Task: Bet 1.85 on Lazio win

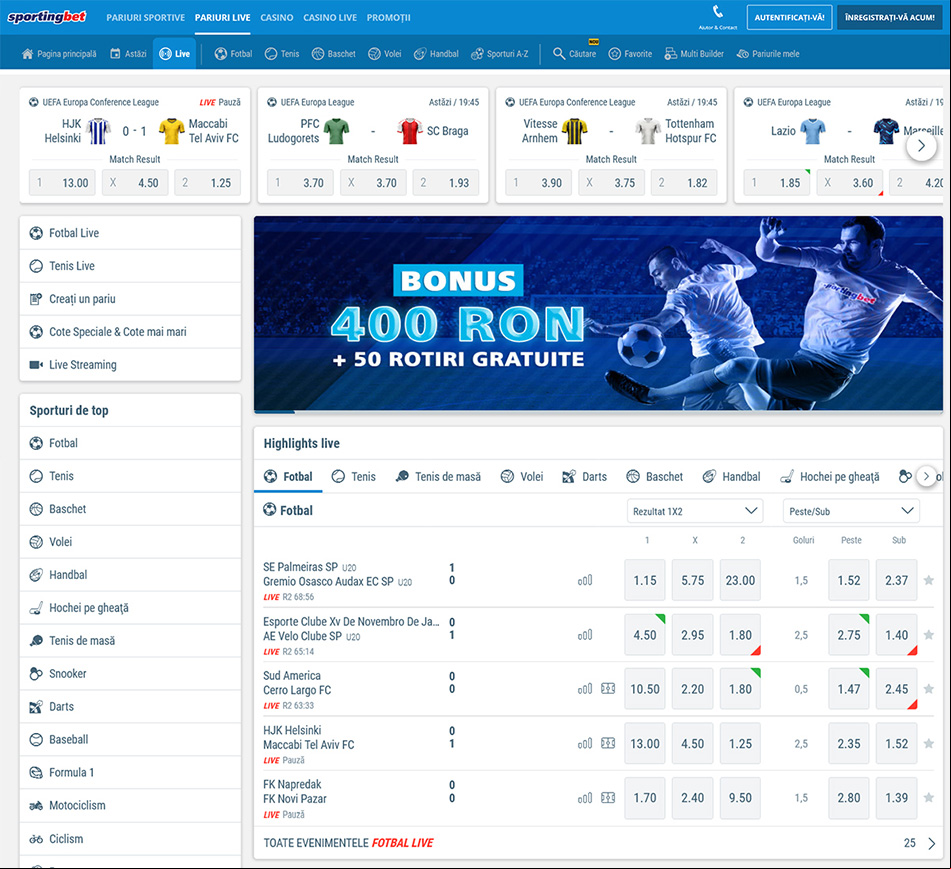Action: click(777, 183)
